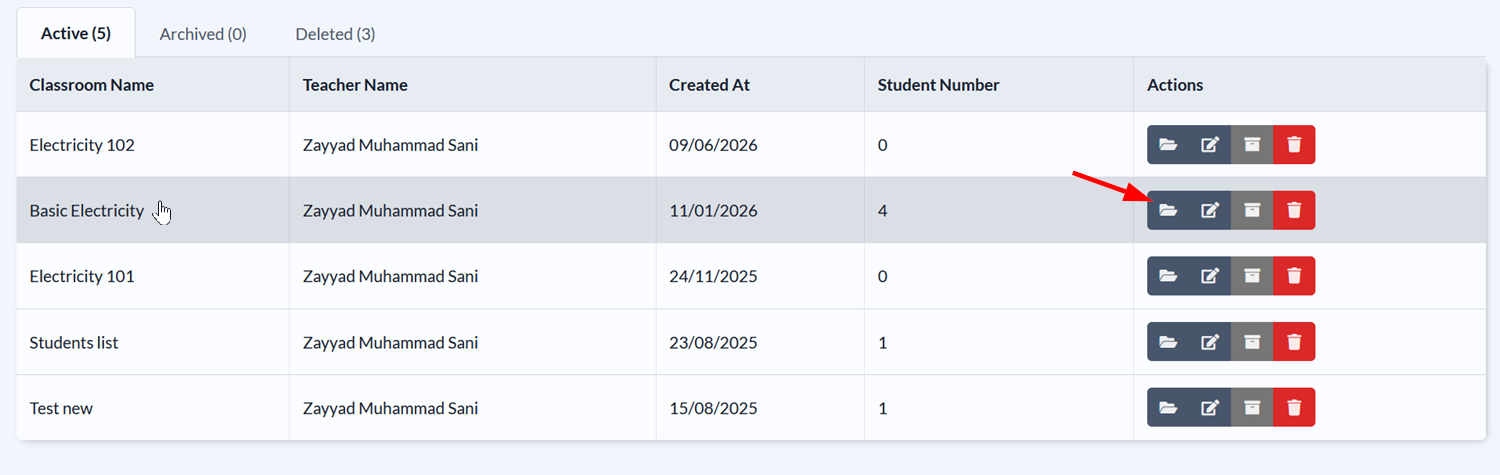Click student number in Electricity 101 row
Screen dimensions: 1500x475
[883, 276]
